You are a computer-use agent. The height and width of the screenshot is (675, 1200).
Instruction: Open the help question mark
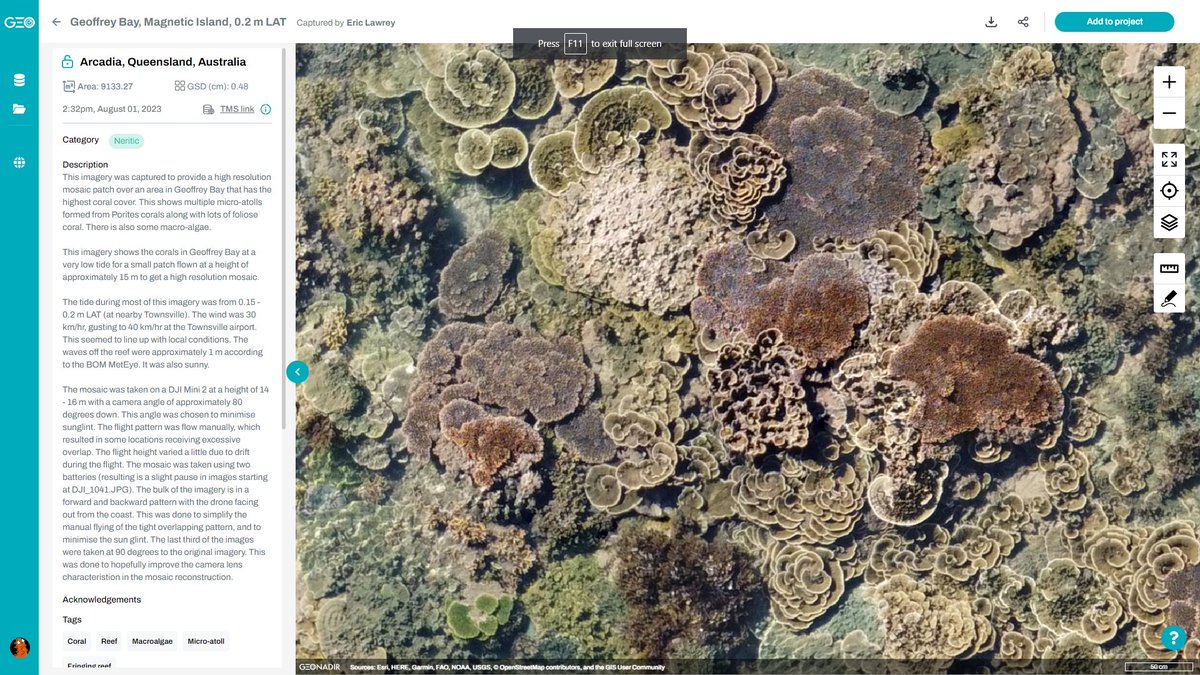click(x=1172, y=638)
